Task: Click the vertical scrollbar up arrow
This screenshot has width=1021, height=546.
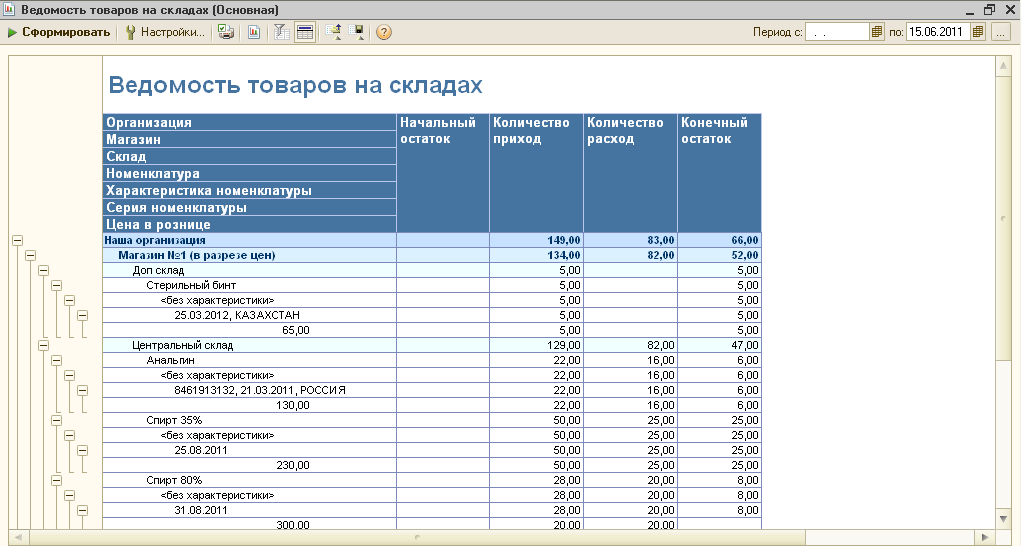Action: [x=1003, y=68]
